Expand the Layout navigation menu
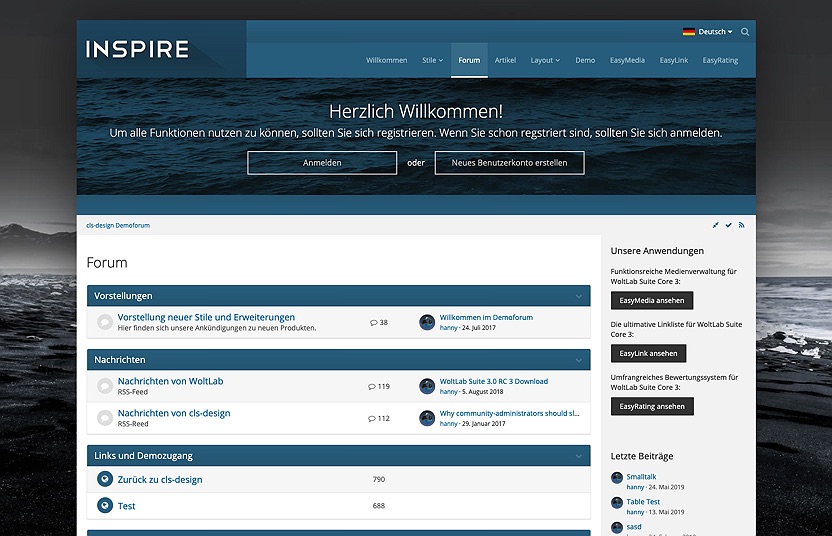 [545, 60]
